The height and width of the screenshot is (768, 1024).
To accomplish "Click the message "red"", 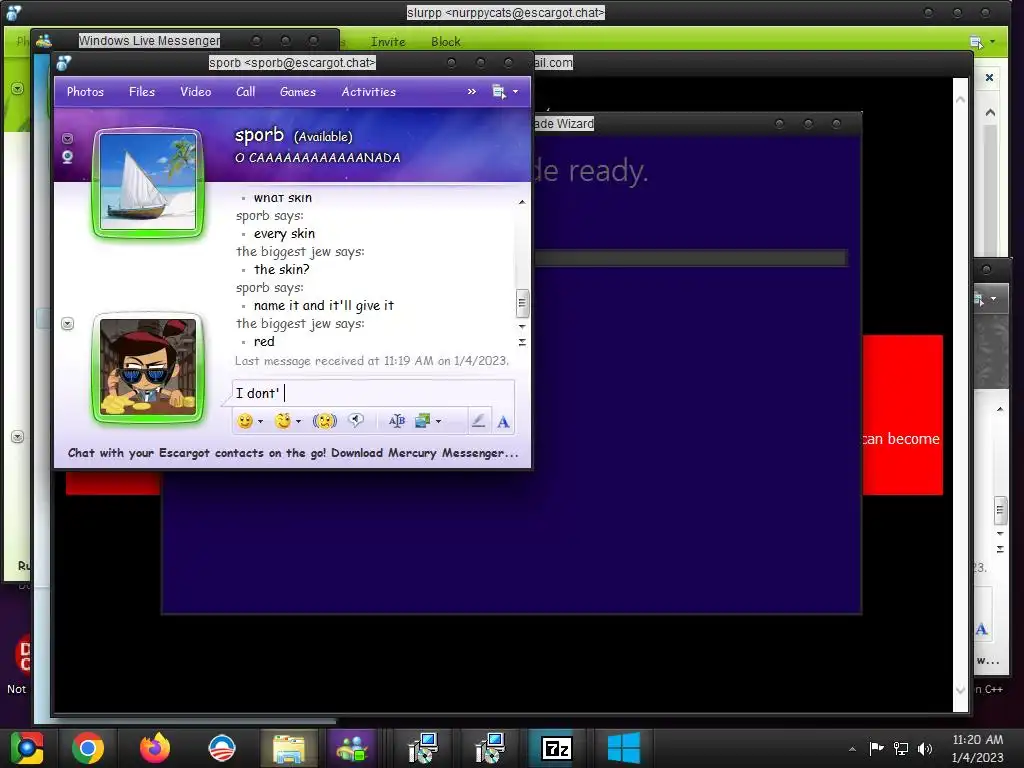I will pyautogui.click(x=264, y=342).
